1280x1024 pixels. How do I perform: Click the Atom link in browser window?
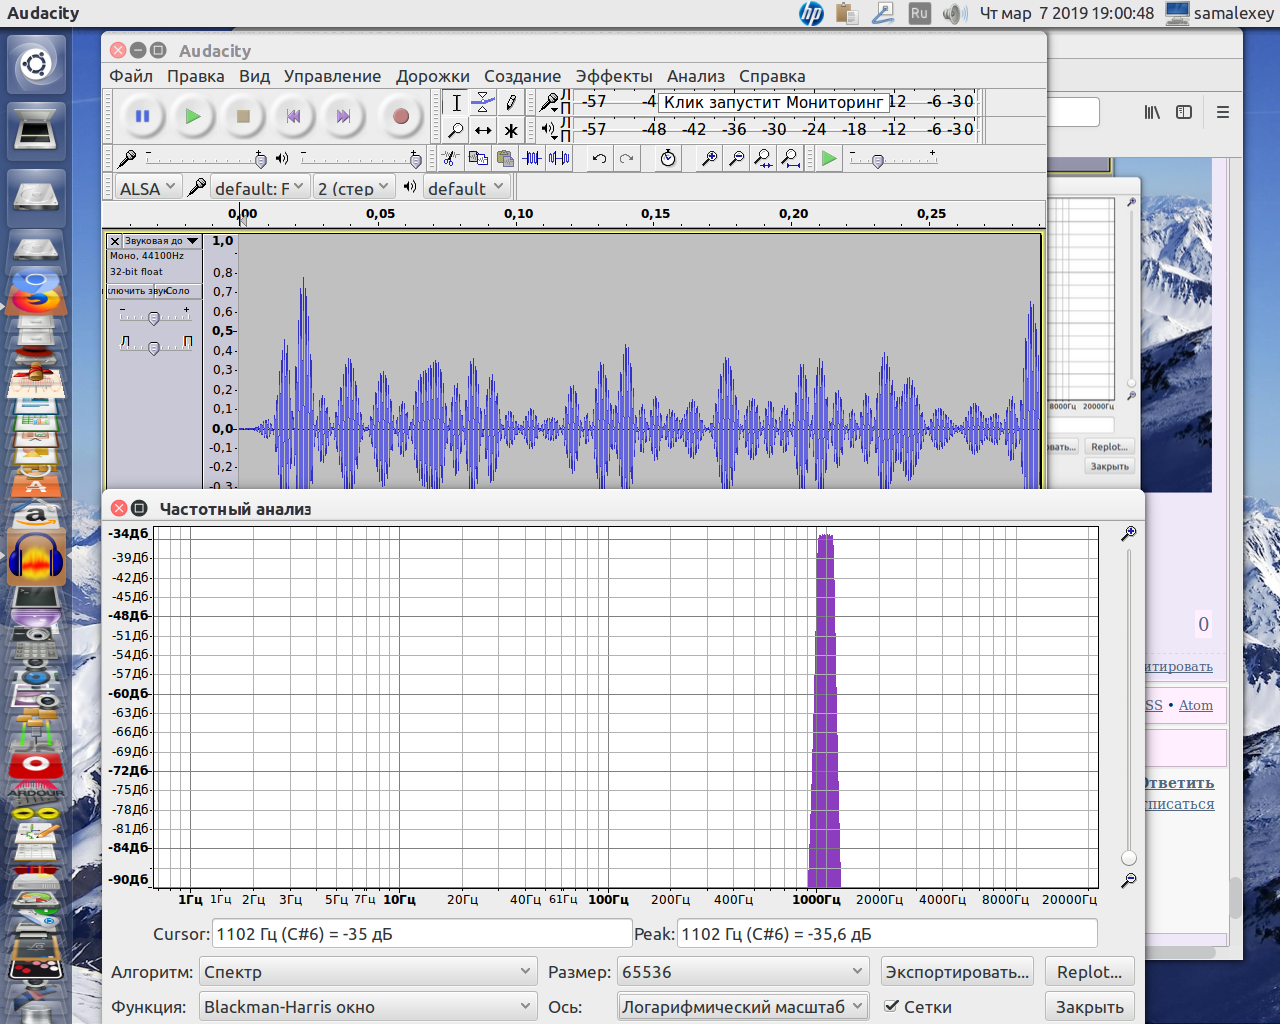1195,705
